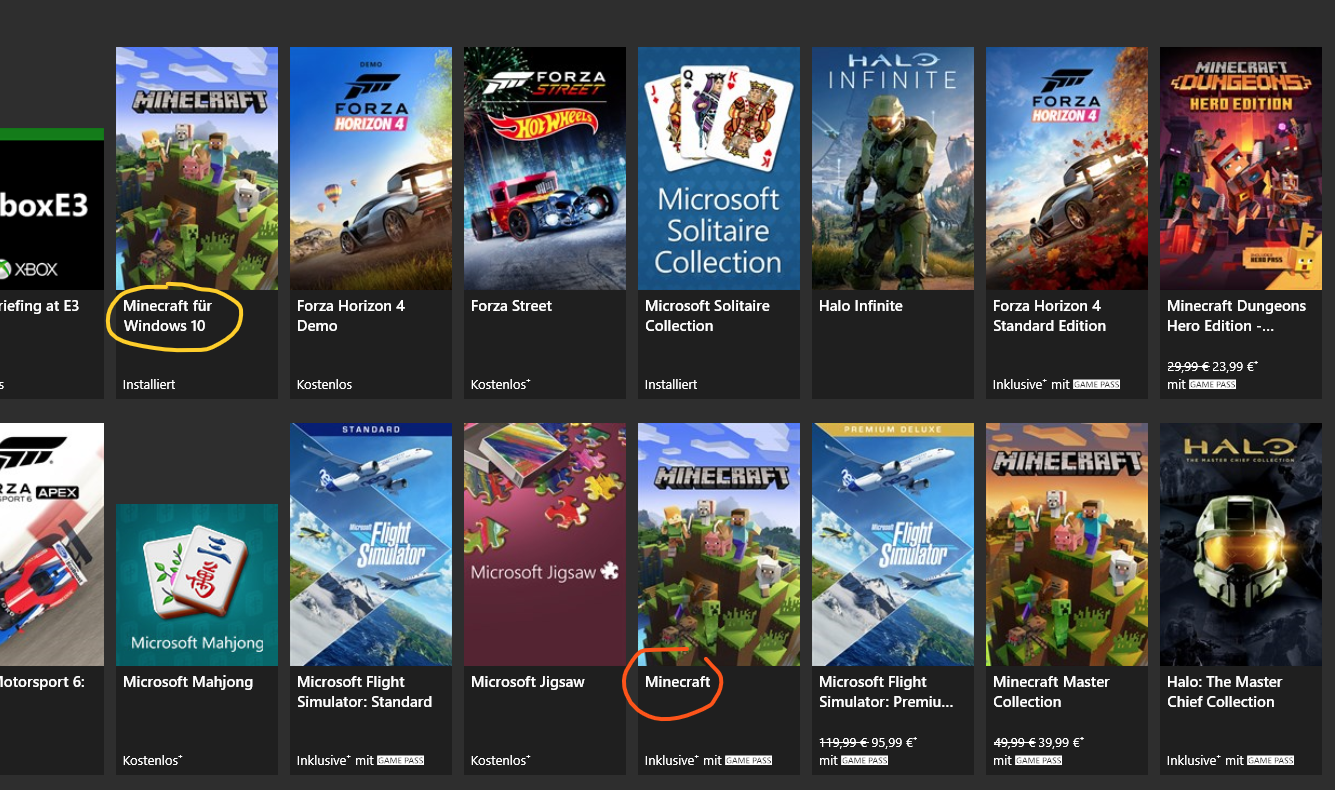Select the Flight Simulator Standard cover image
This screenshot has height=790, width=1335.
371,544
